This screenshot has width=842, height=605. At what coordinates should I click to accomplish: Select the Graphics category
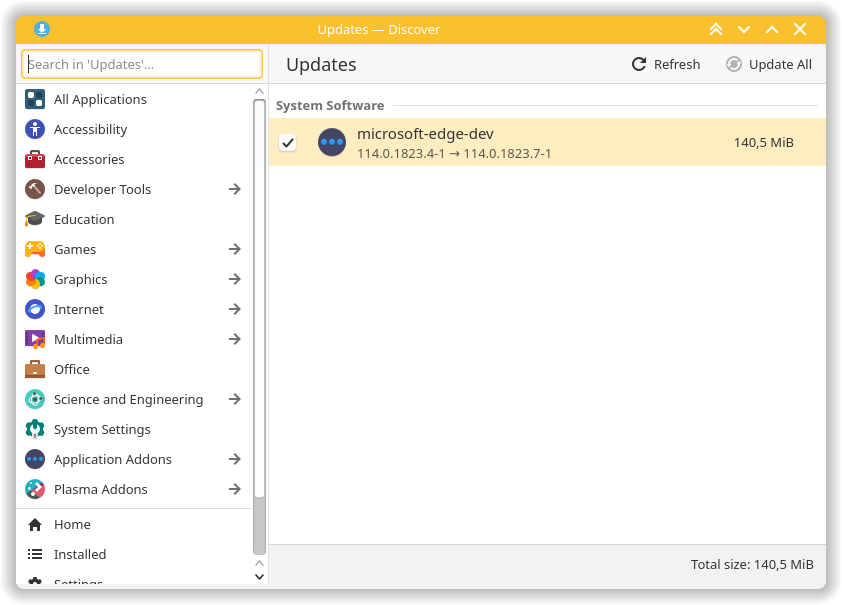coord(80,279)
